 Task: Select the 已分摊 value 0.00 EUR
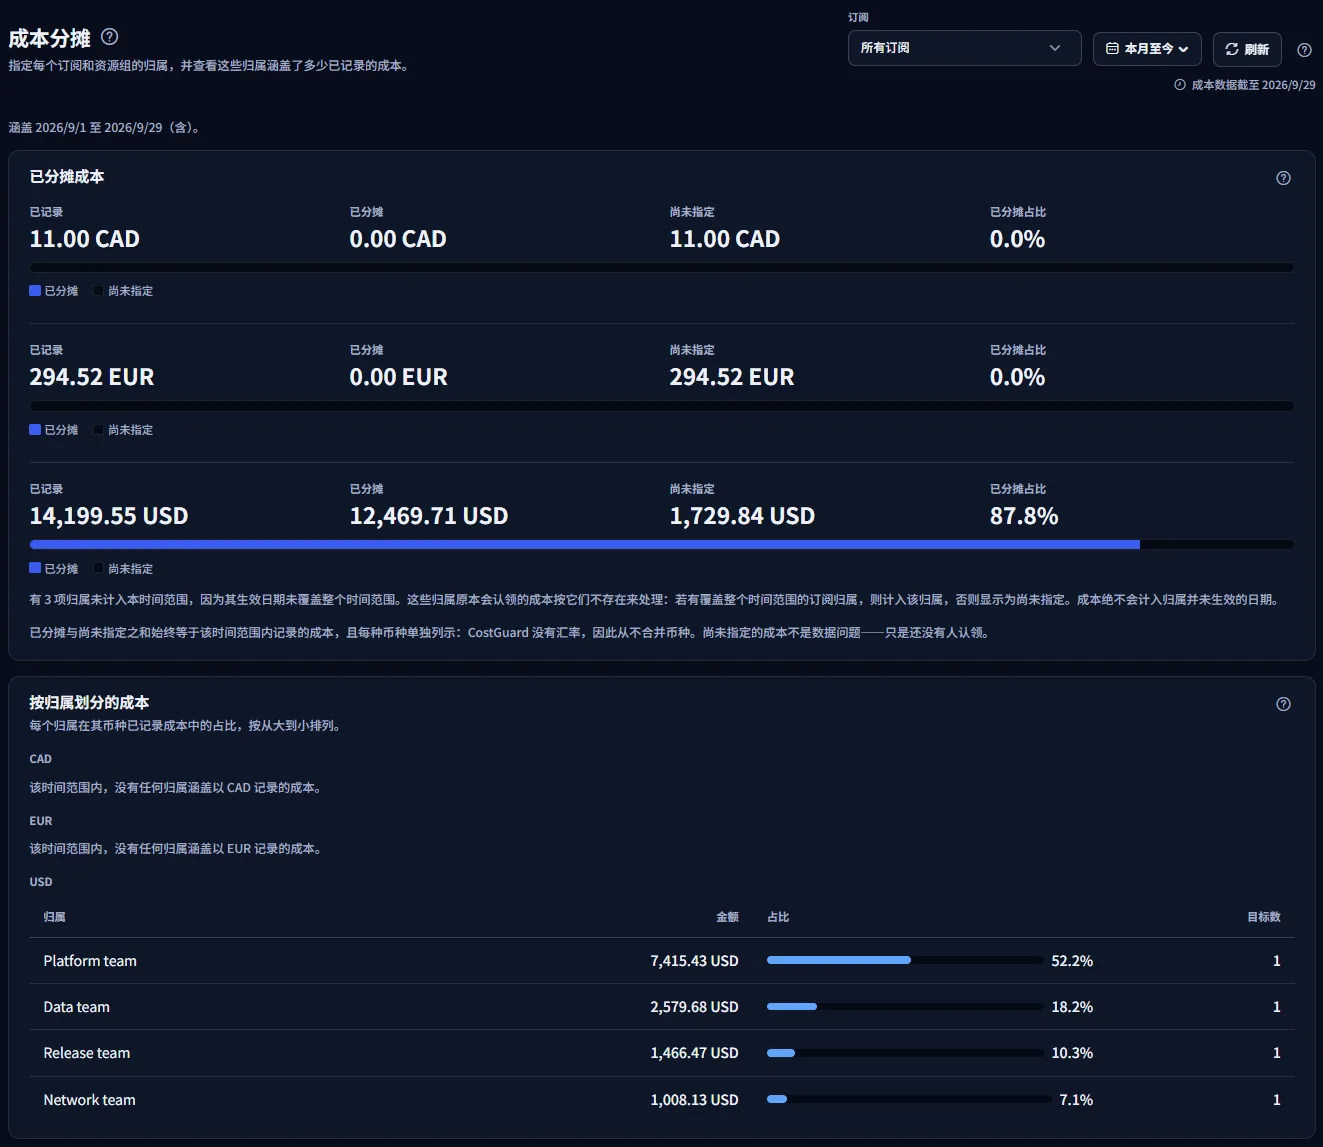point(399,377)
